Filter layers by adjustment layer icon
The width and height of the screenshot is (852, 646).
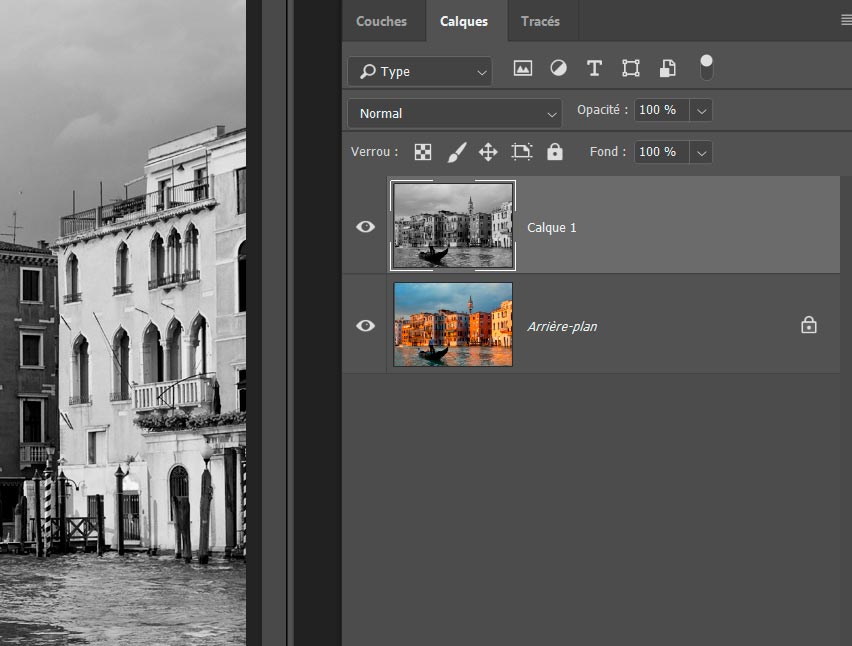558,69
